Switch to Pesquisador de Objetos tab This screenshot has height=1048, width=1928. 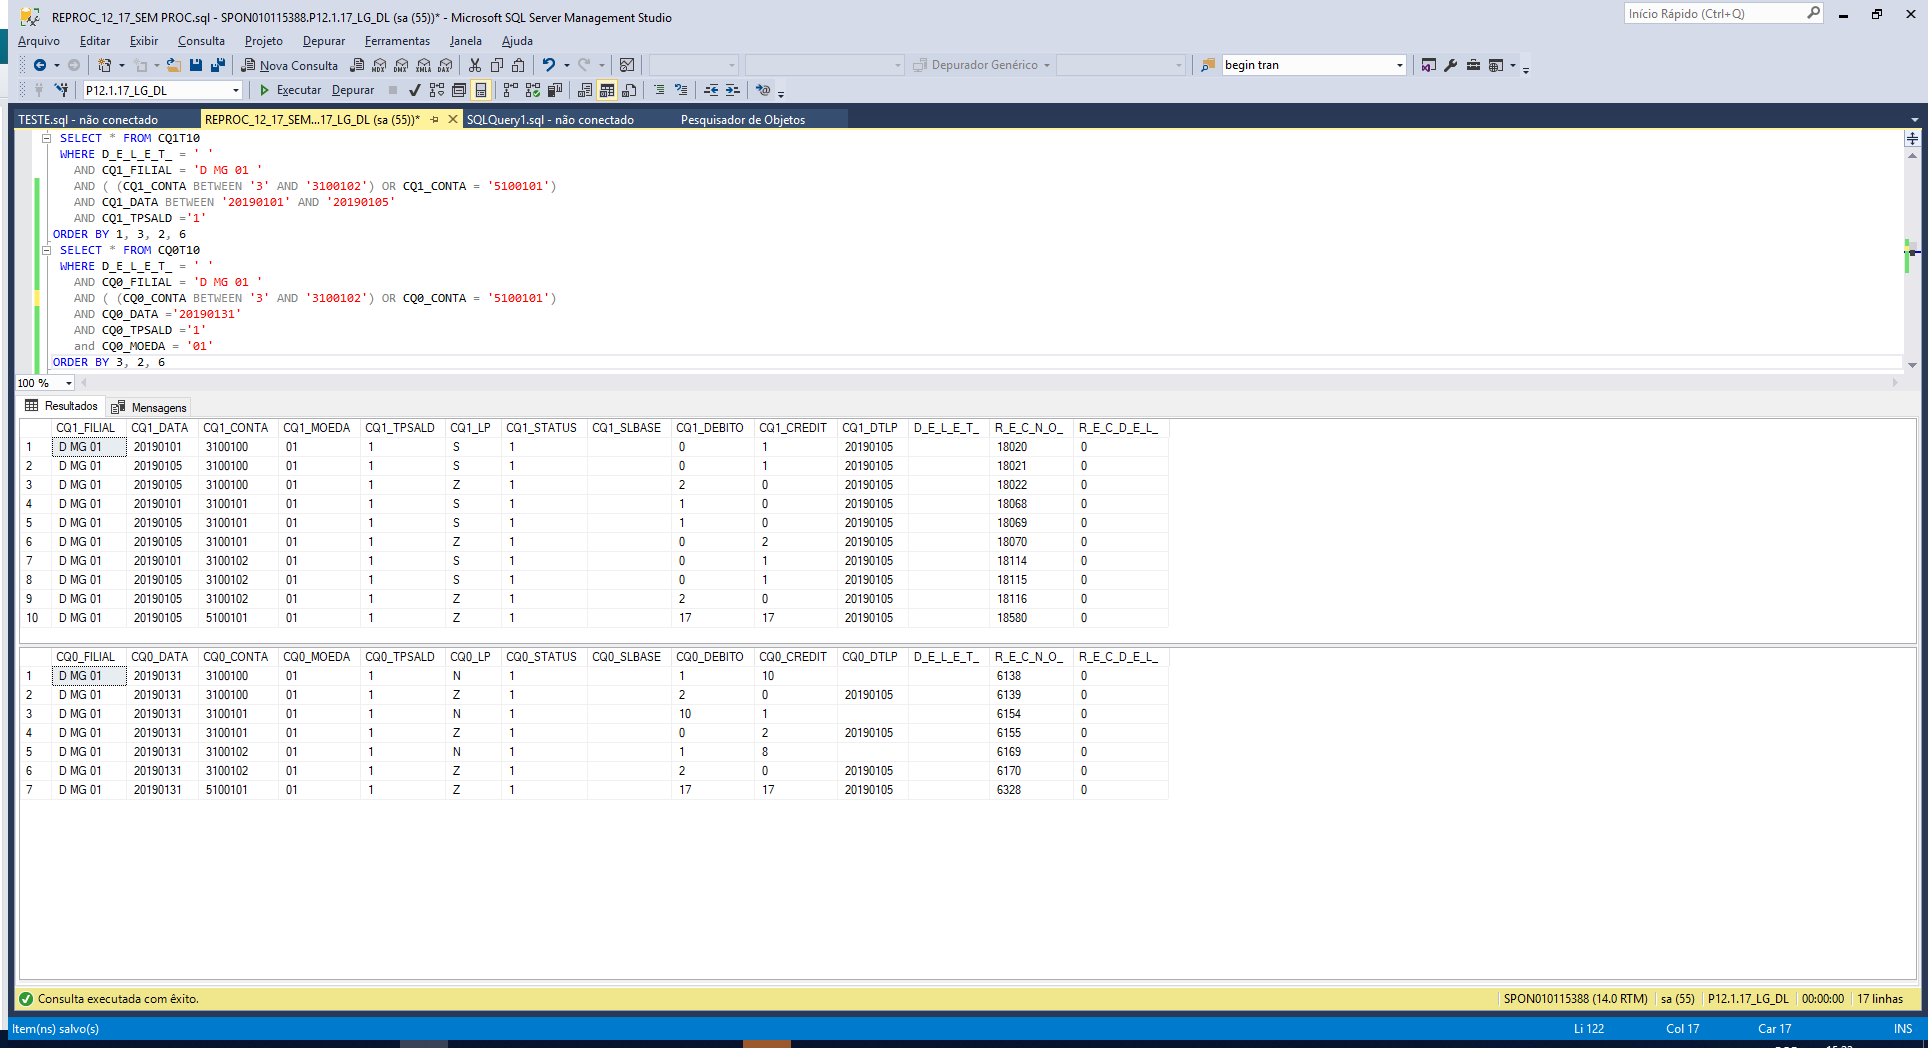742,119
